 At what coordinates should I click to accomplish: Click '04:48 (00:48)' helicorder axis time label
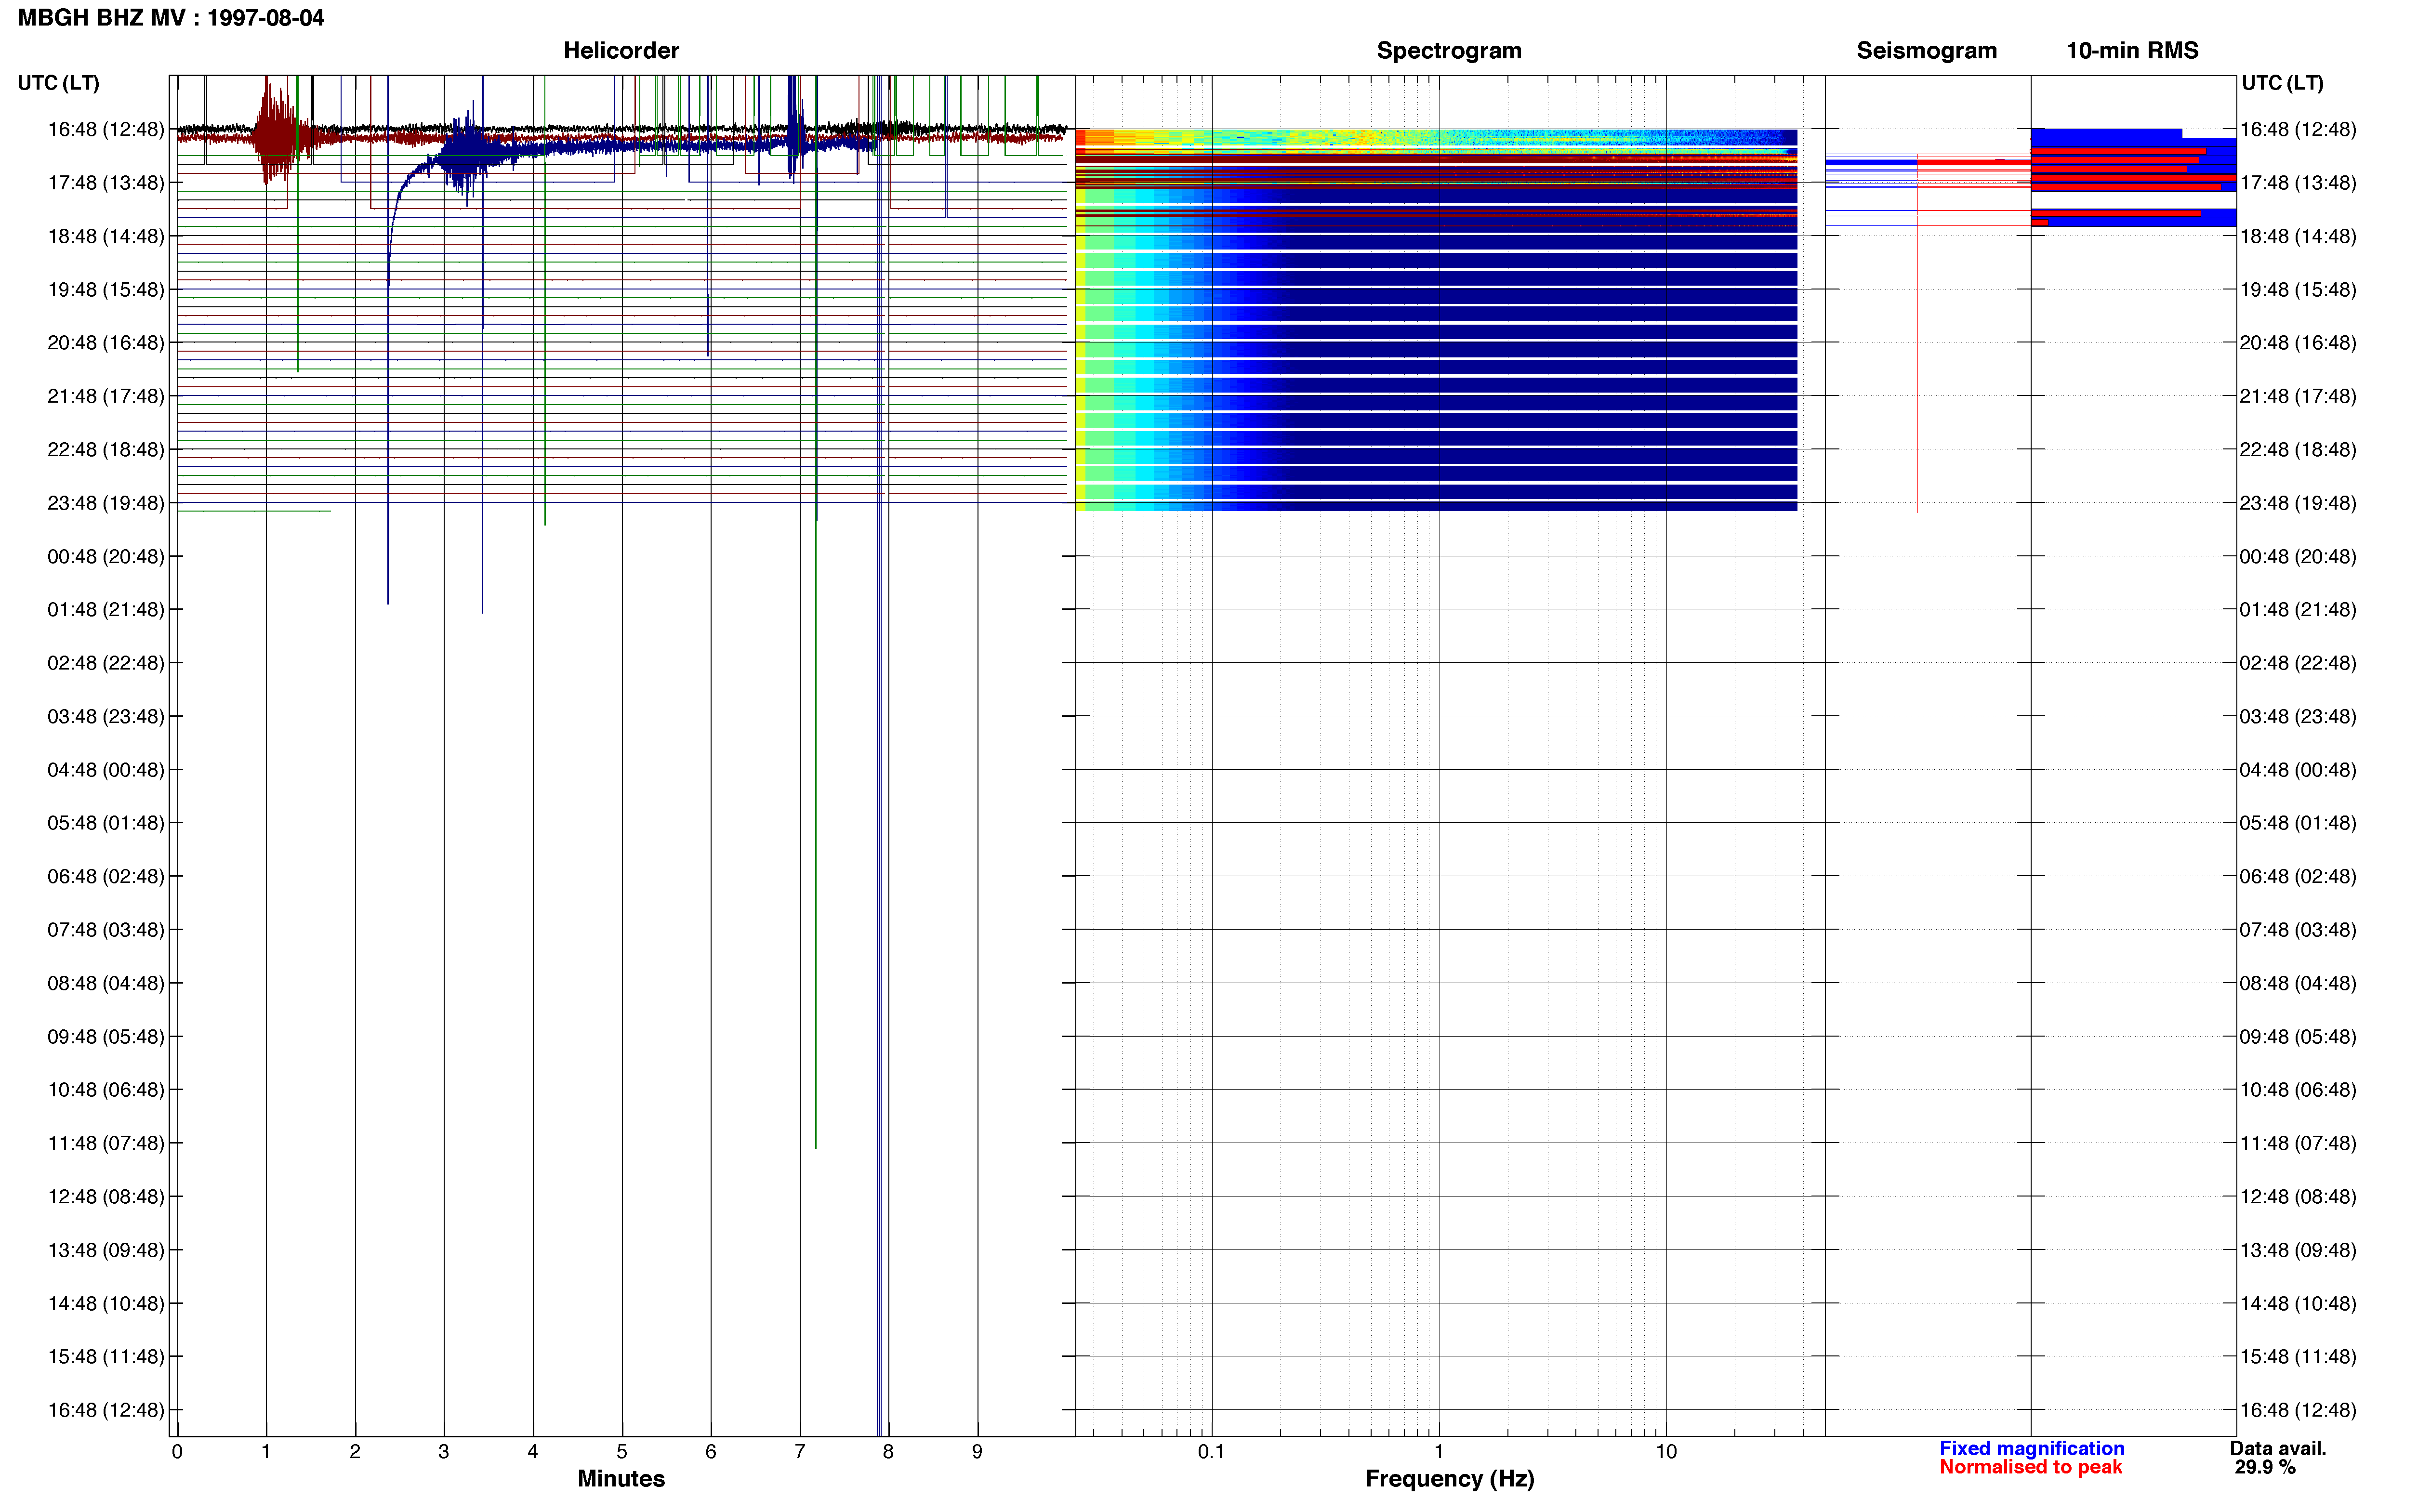point(106,770)
